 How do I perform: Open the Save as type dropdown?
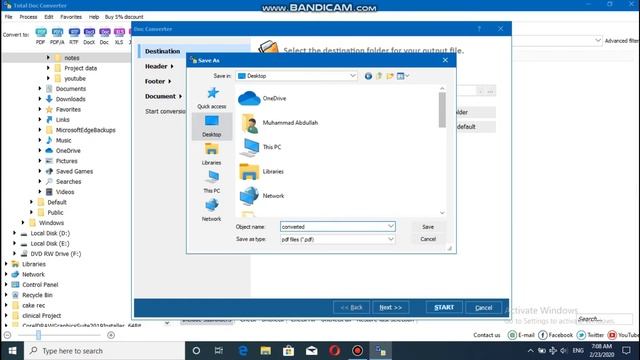[391, 239]
